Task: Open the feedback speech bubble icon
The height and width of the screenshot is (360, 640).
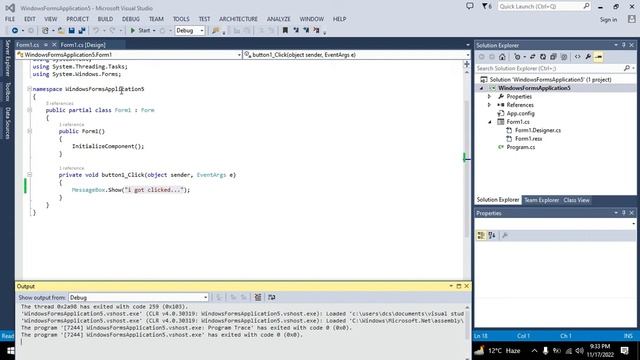Action: pos(470,6)
